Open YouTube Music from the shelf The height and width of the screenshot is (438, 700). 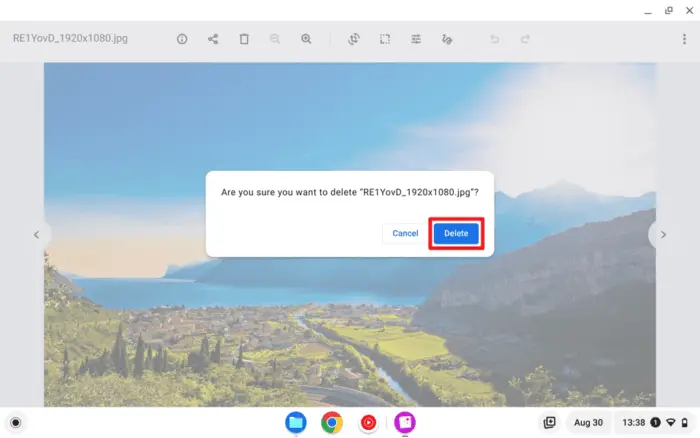point(368,422)
